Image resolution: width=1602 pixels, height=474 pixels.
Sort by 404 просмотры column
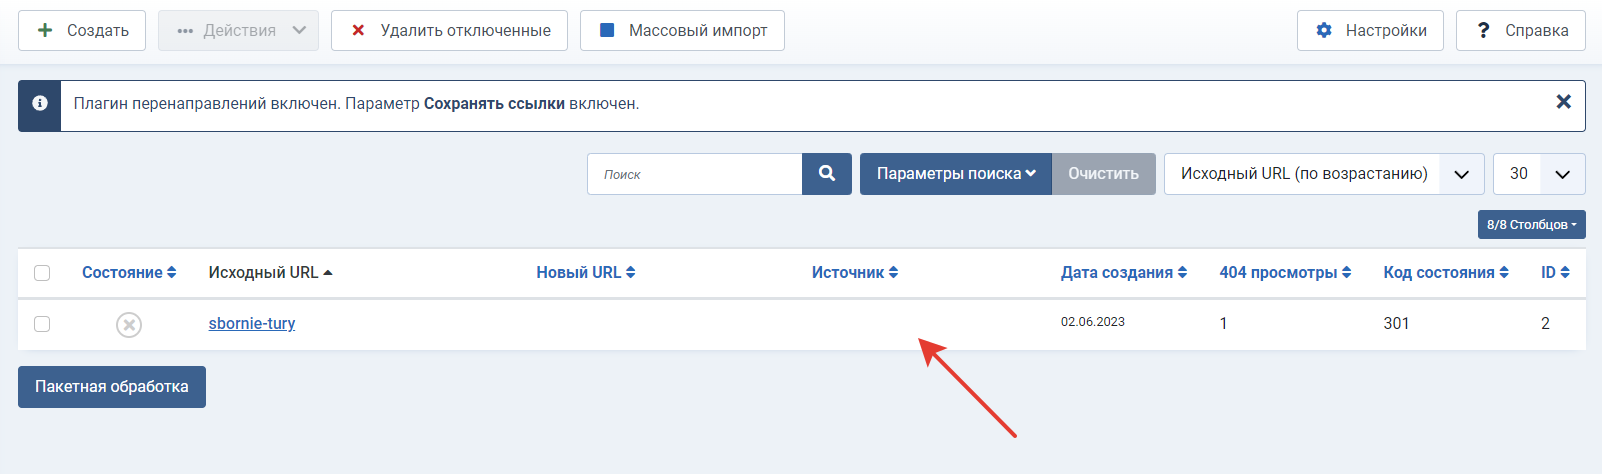click(1285, 273)
